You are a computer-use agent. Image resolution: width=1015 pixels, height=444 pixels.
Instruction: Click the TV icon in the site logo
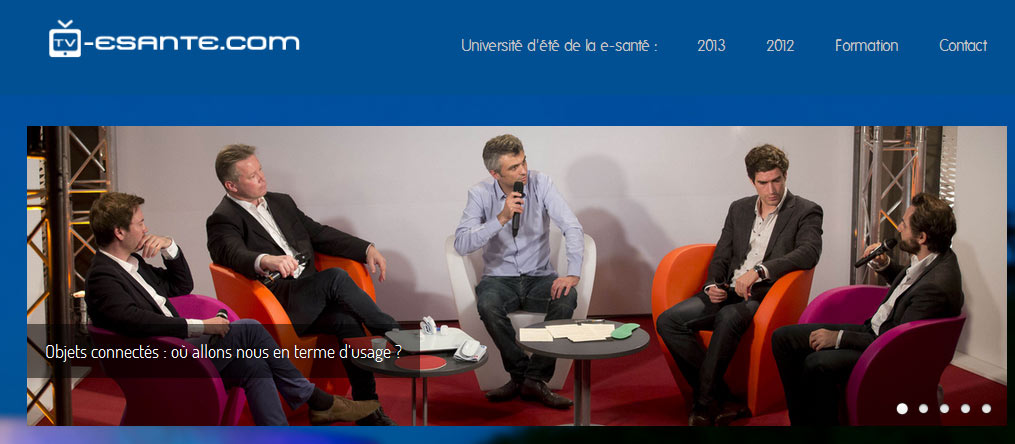(65, 39)
